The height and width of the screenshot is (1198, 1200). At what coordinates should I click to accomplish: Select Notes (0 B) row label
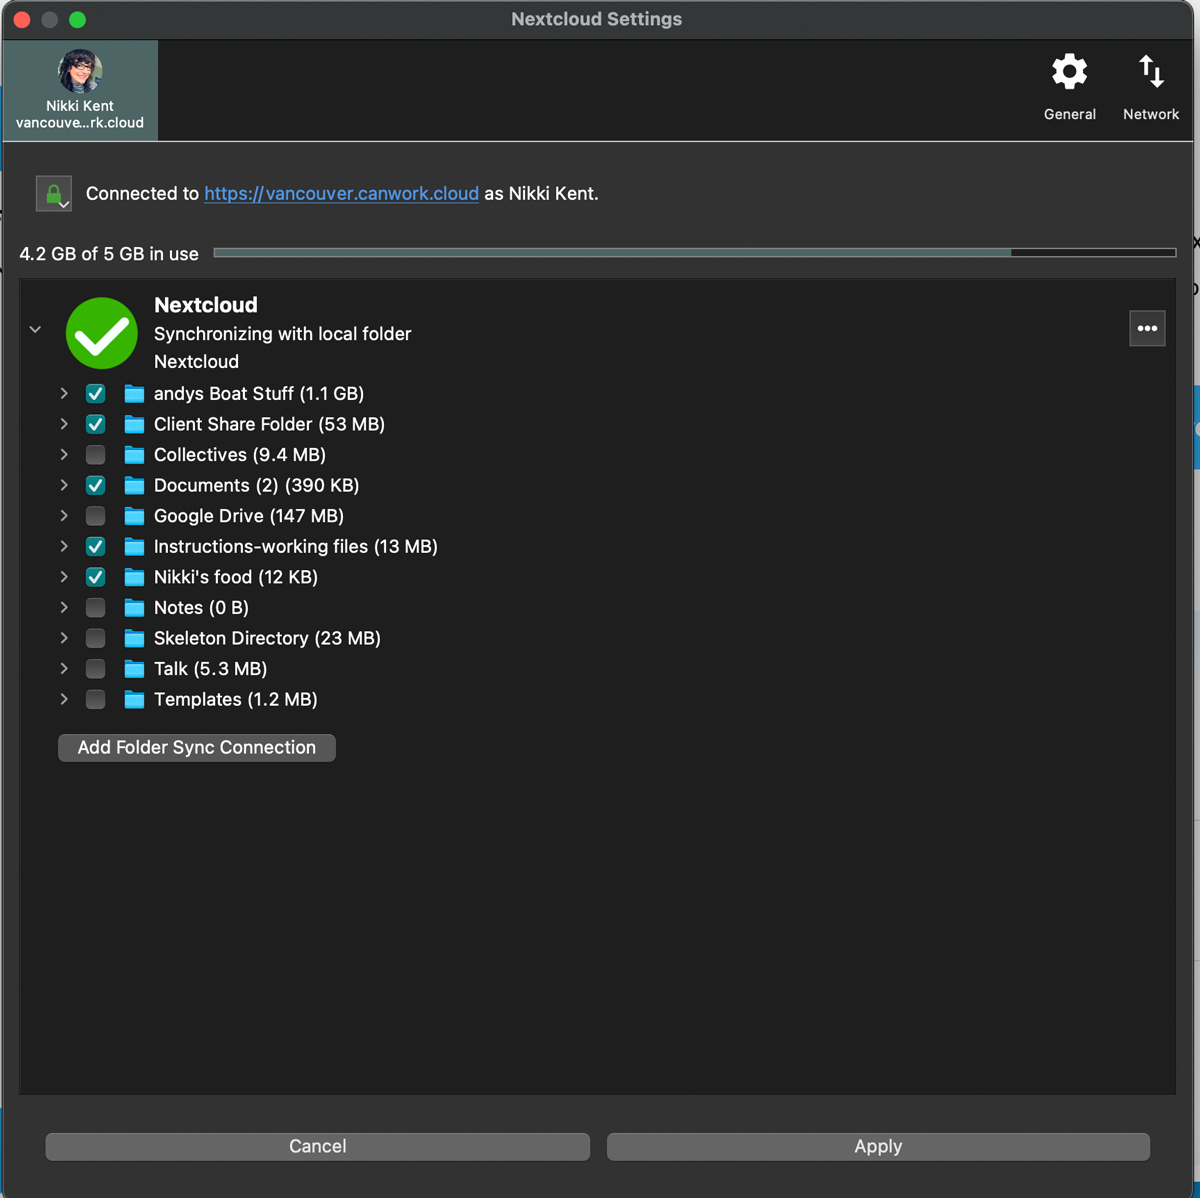point(201,608)
